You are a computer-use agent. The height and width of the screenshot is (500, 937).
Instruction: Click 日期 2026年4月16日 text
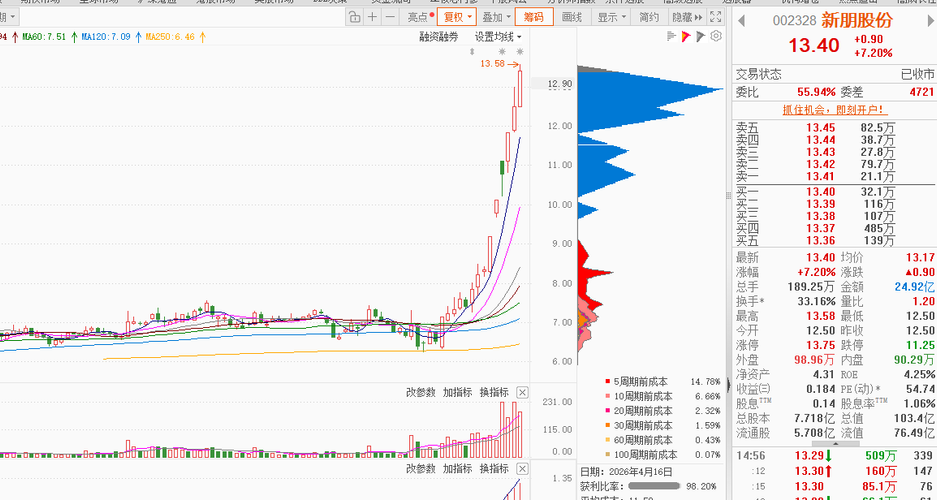626,471
